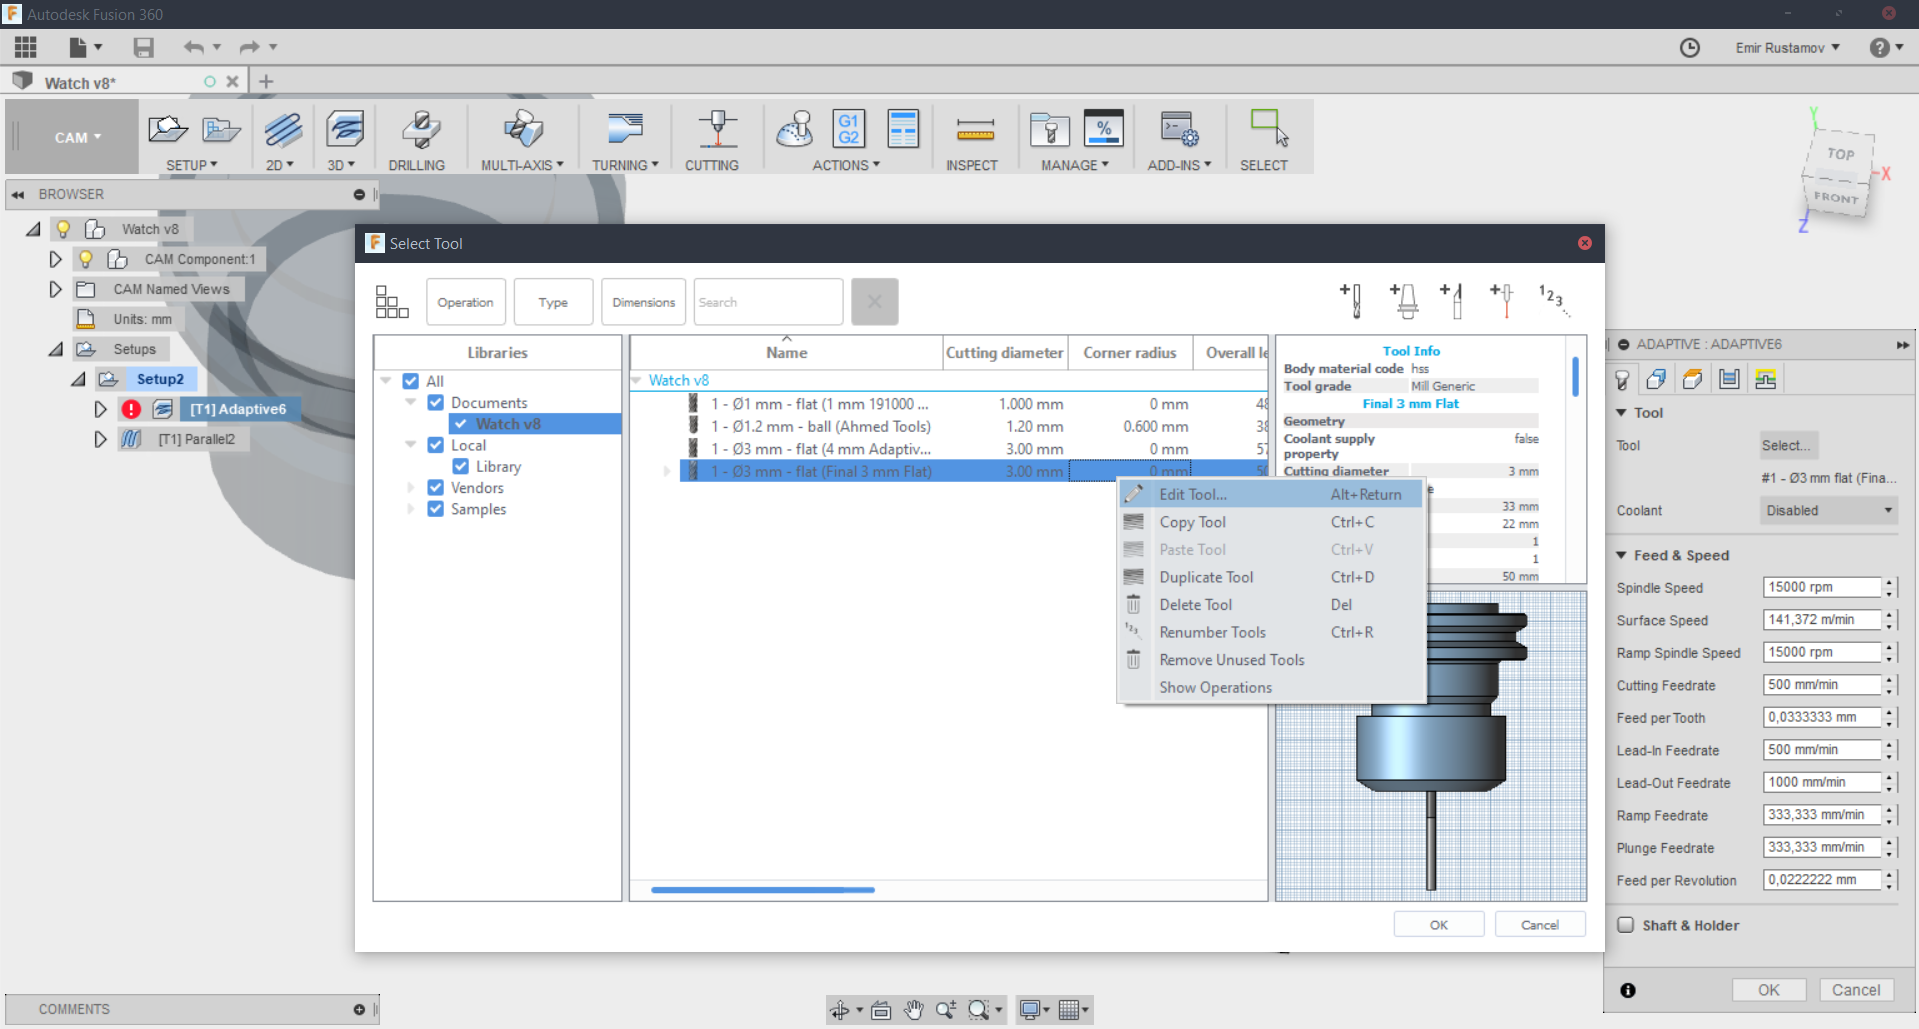The height and width of the screenshot is (1029, 1919).
Task: Click the Select tool icon
Action: tap(1268, 129)
